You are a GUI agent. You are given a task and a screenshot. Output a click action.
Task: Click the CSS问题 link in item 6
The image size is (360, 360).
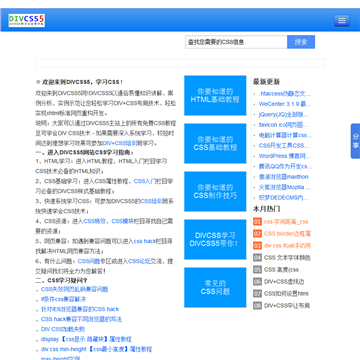click(89, 261)
